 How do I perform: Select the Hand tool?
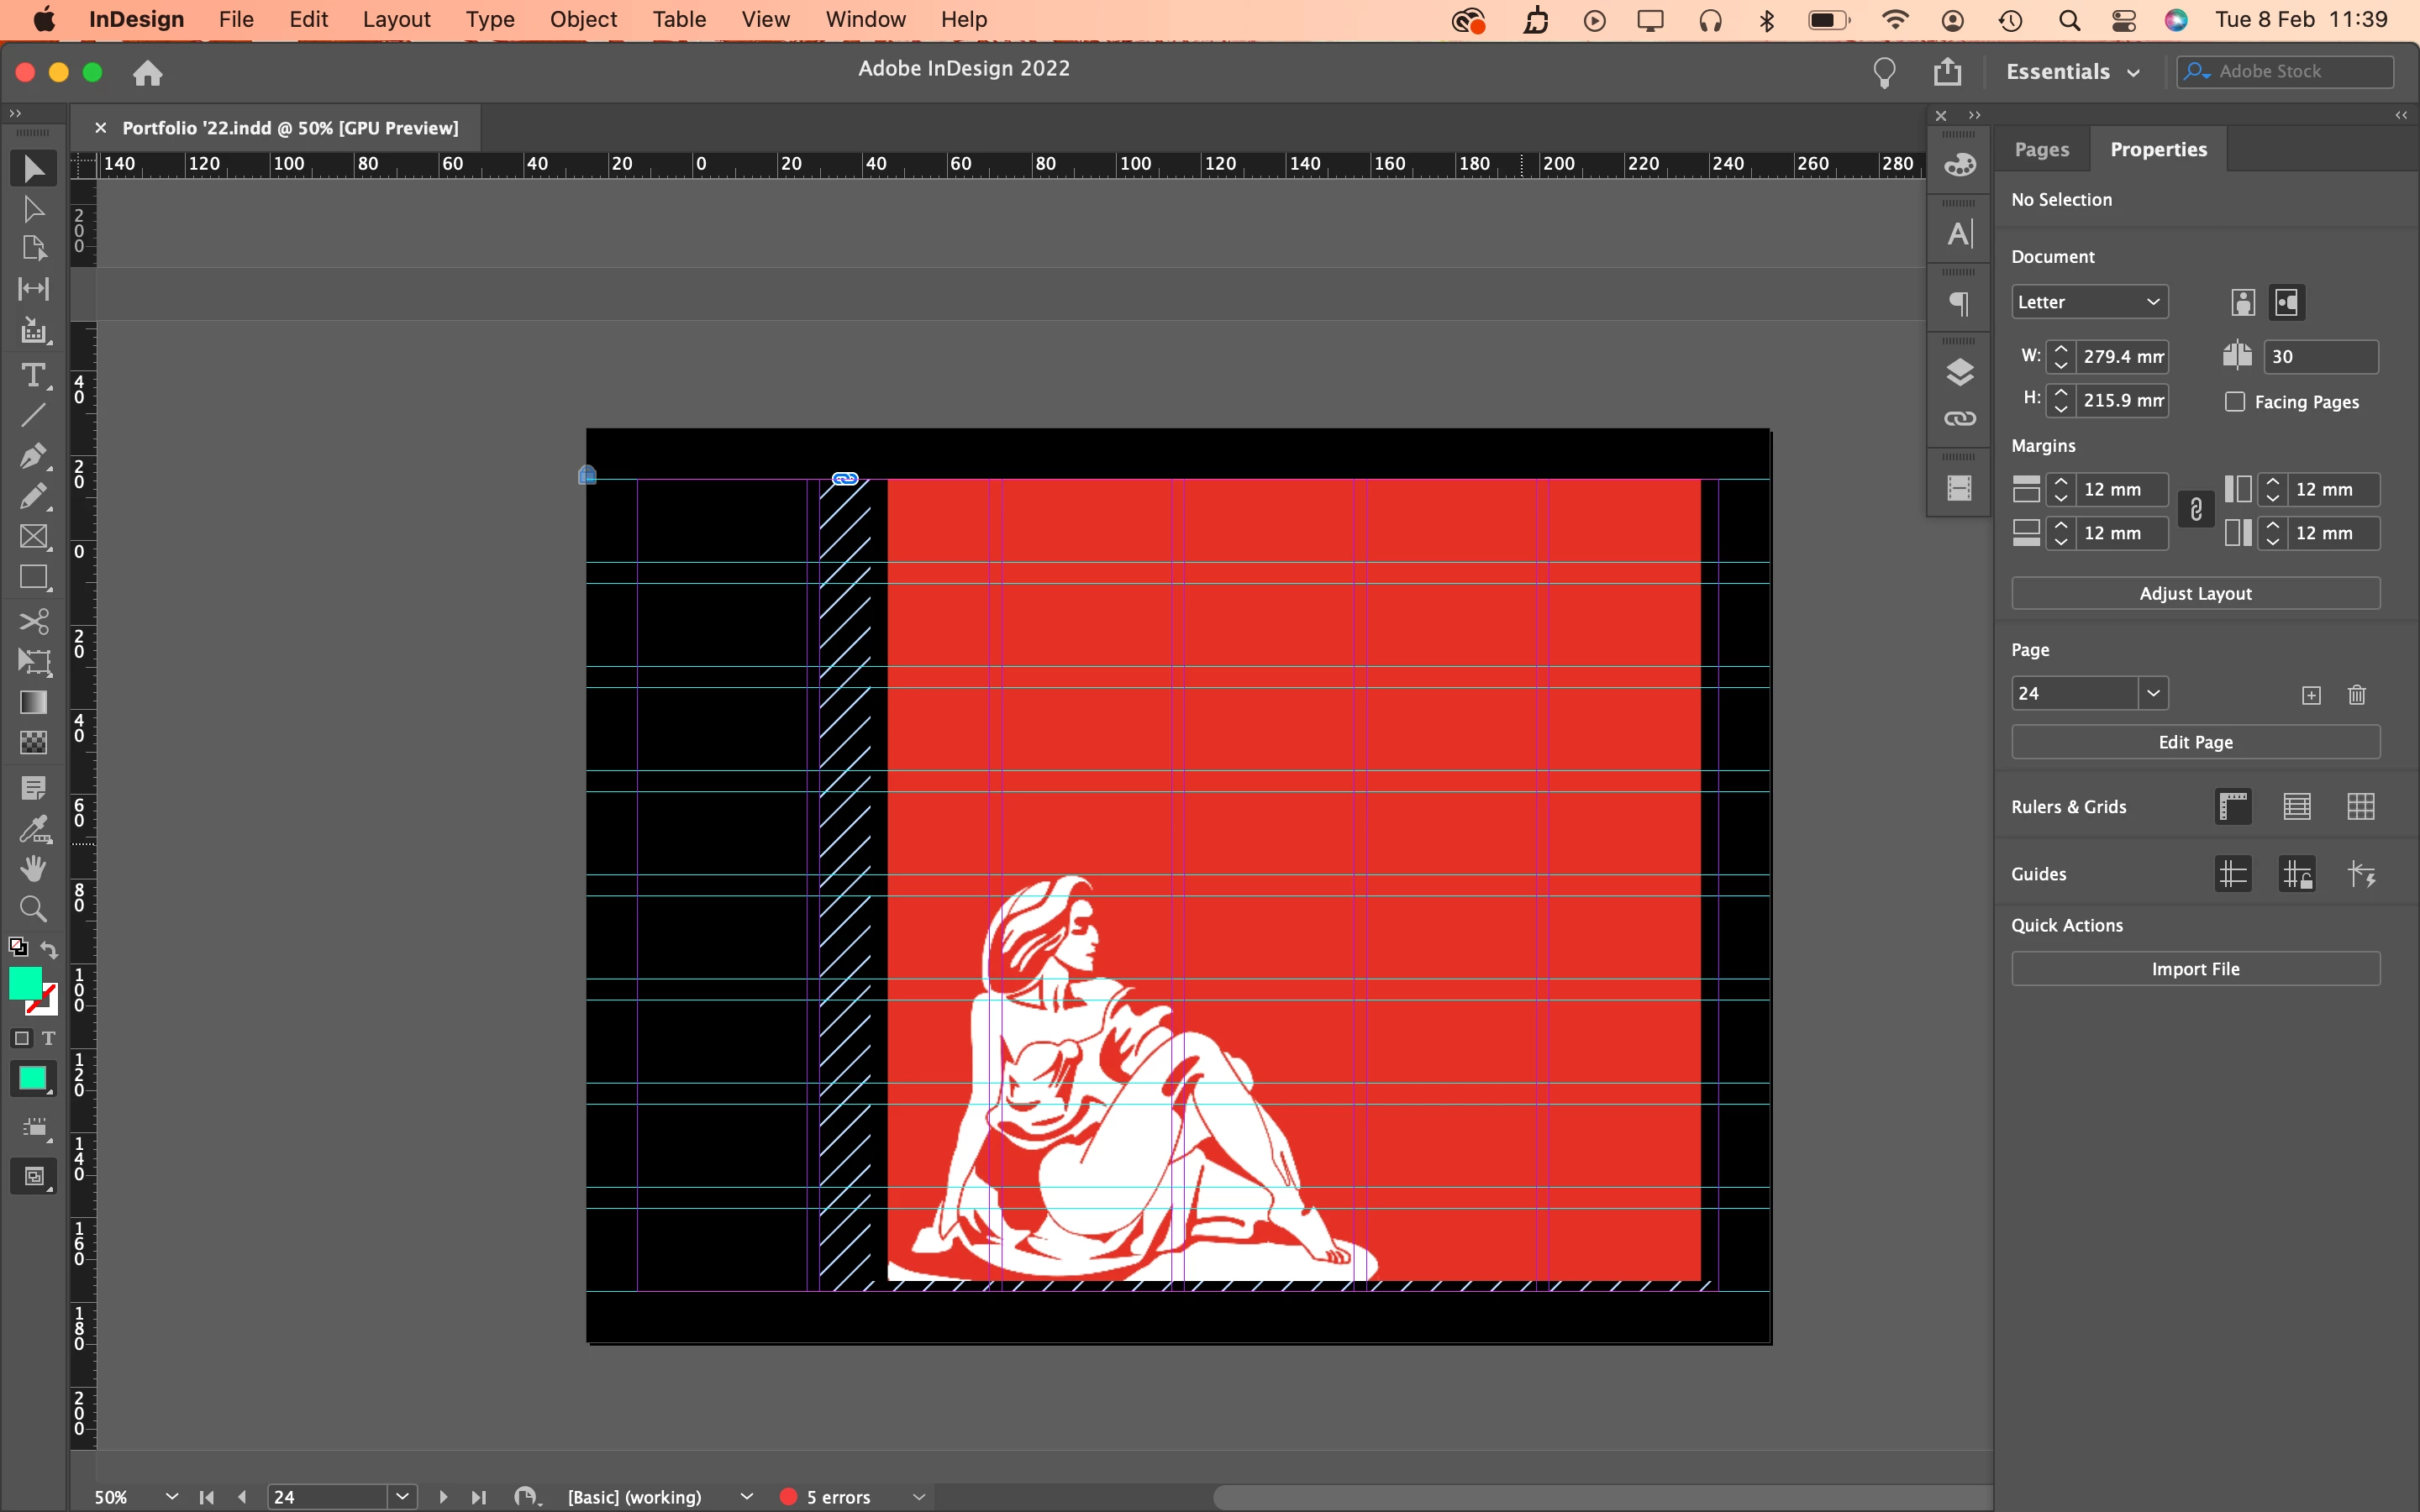33,868
